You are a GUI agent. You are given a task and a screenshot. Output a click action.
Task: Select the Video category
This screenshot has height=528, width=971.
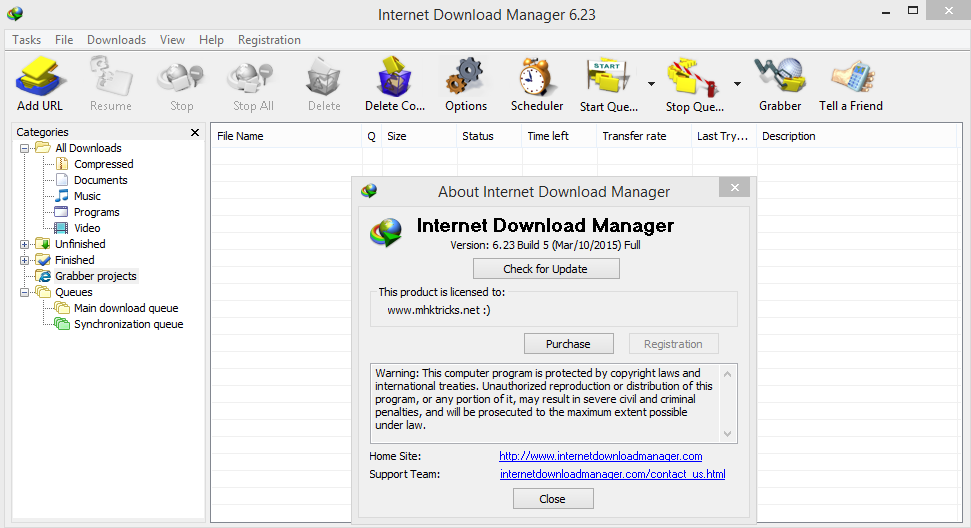click(87, 228)
